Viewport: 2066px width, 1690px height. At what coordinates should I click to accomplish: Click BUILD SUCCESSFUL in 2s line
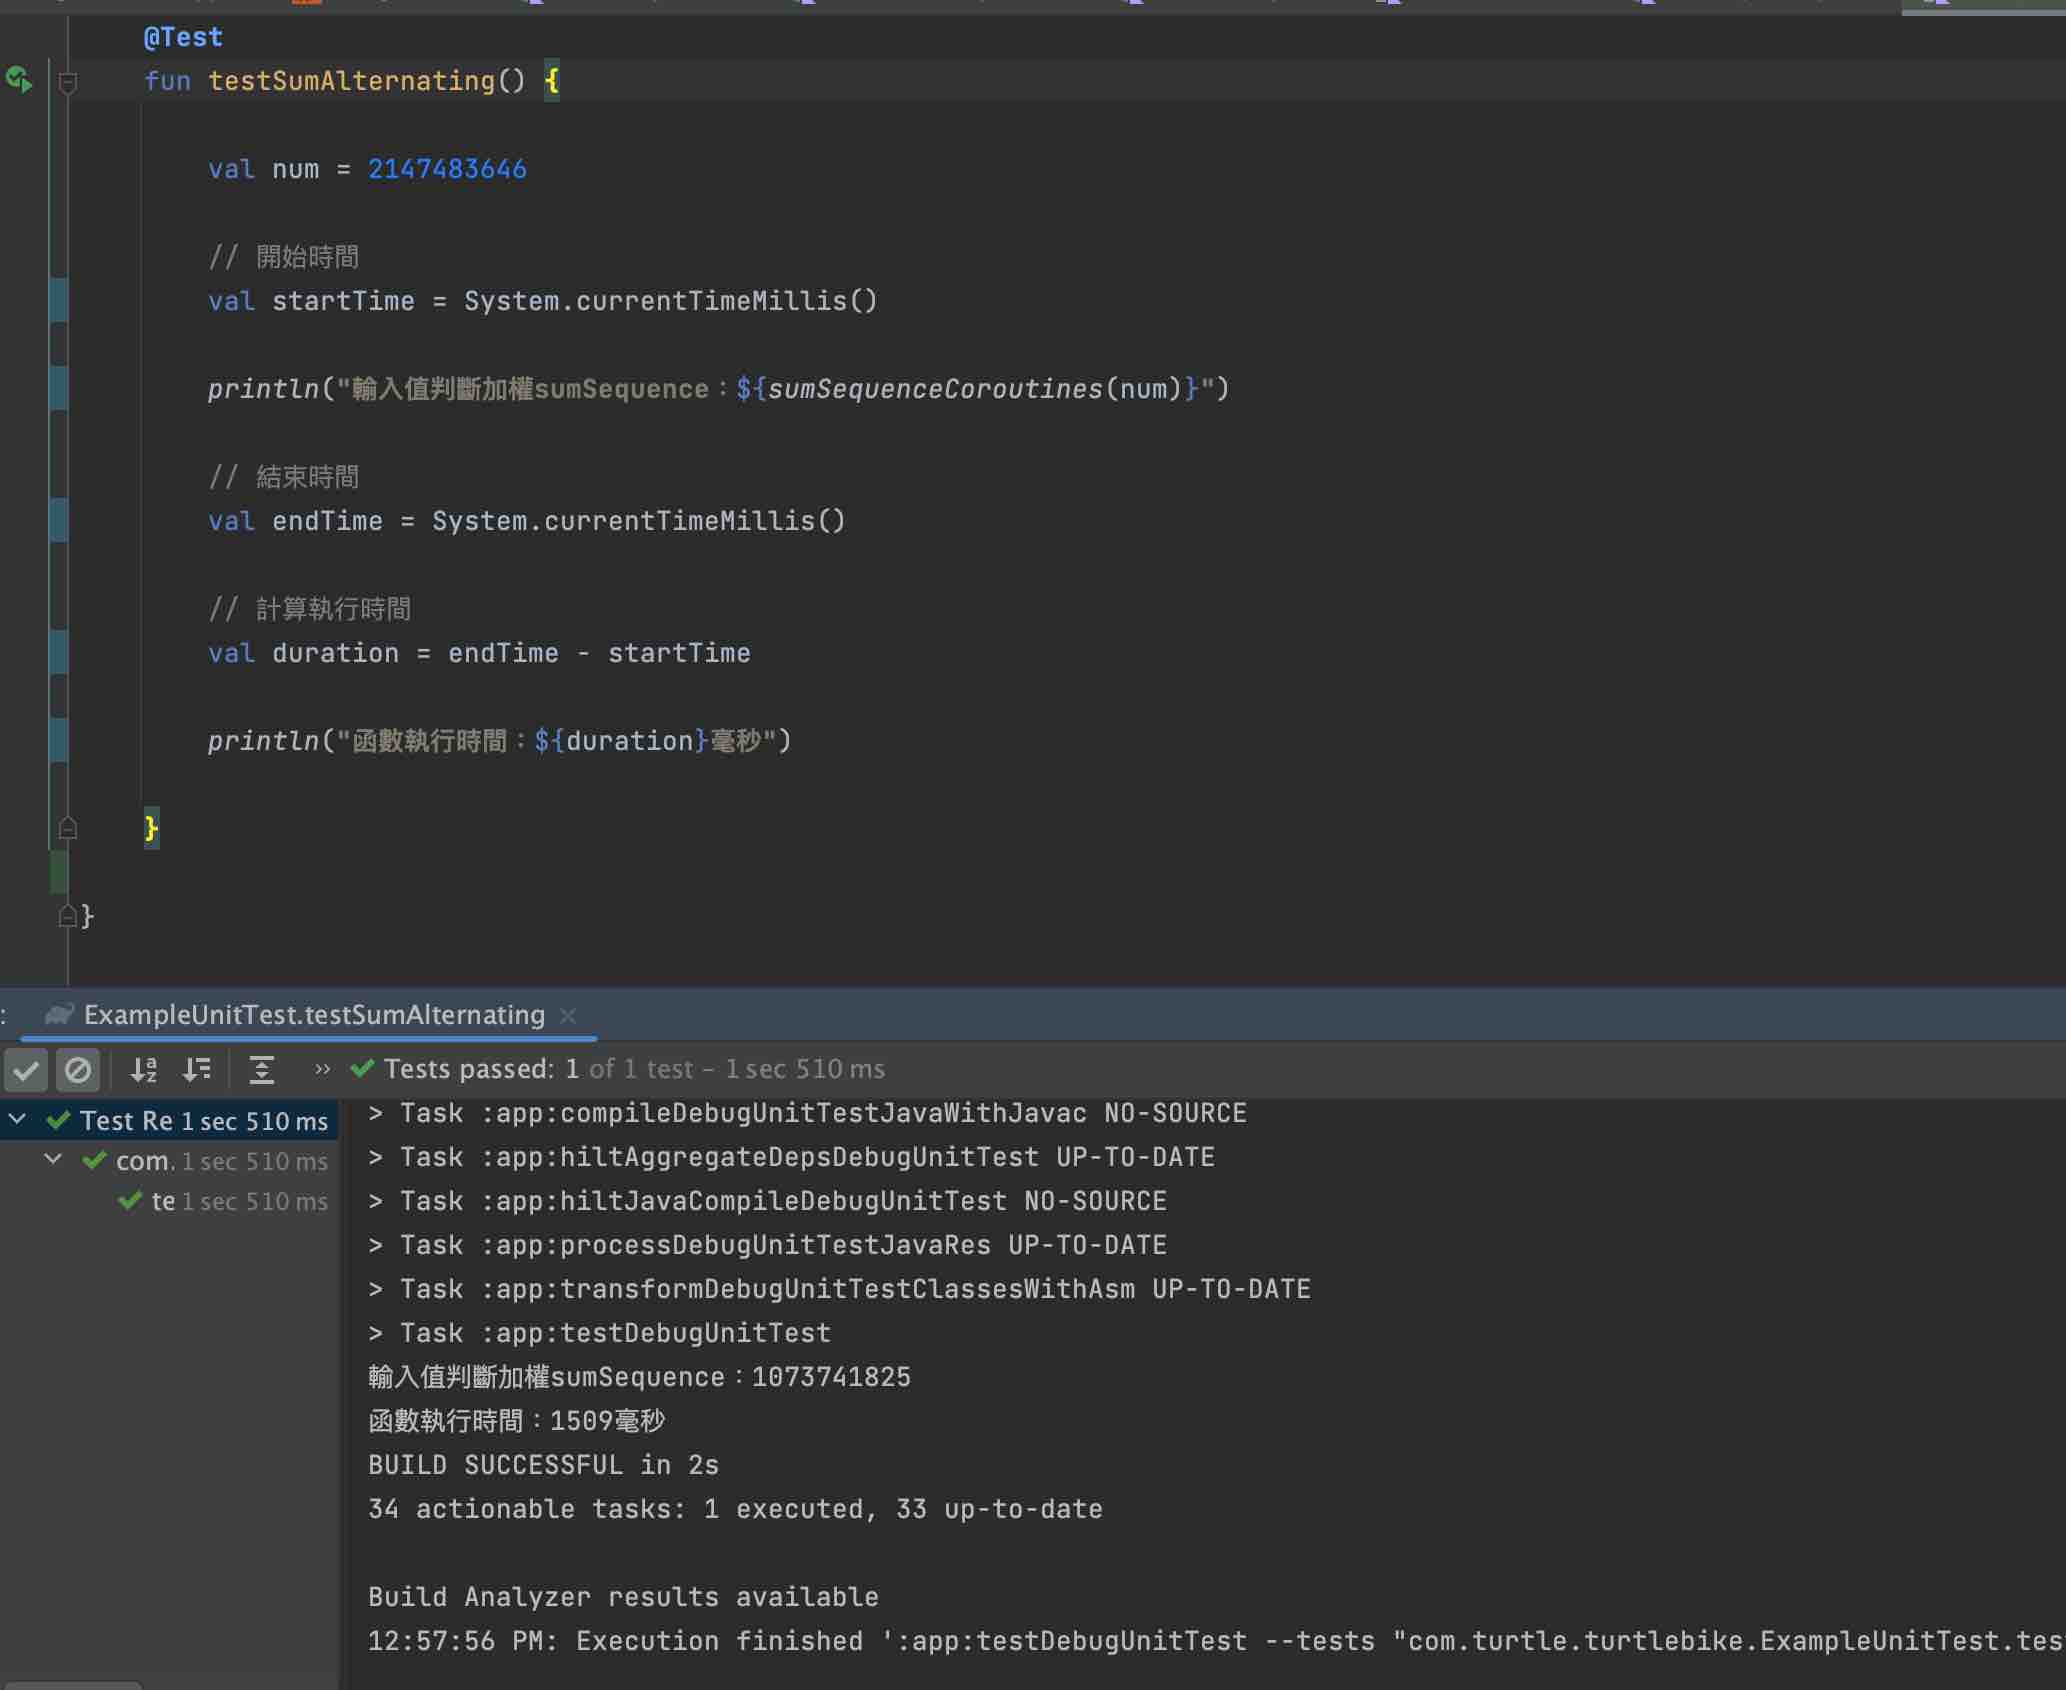pos(543,1465)
